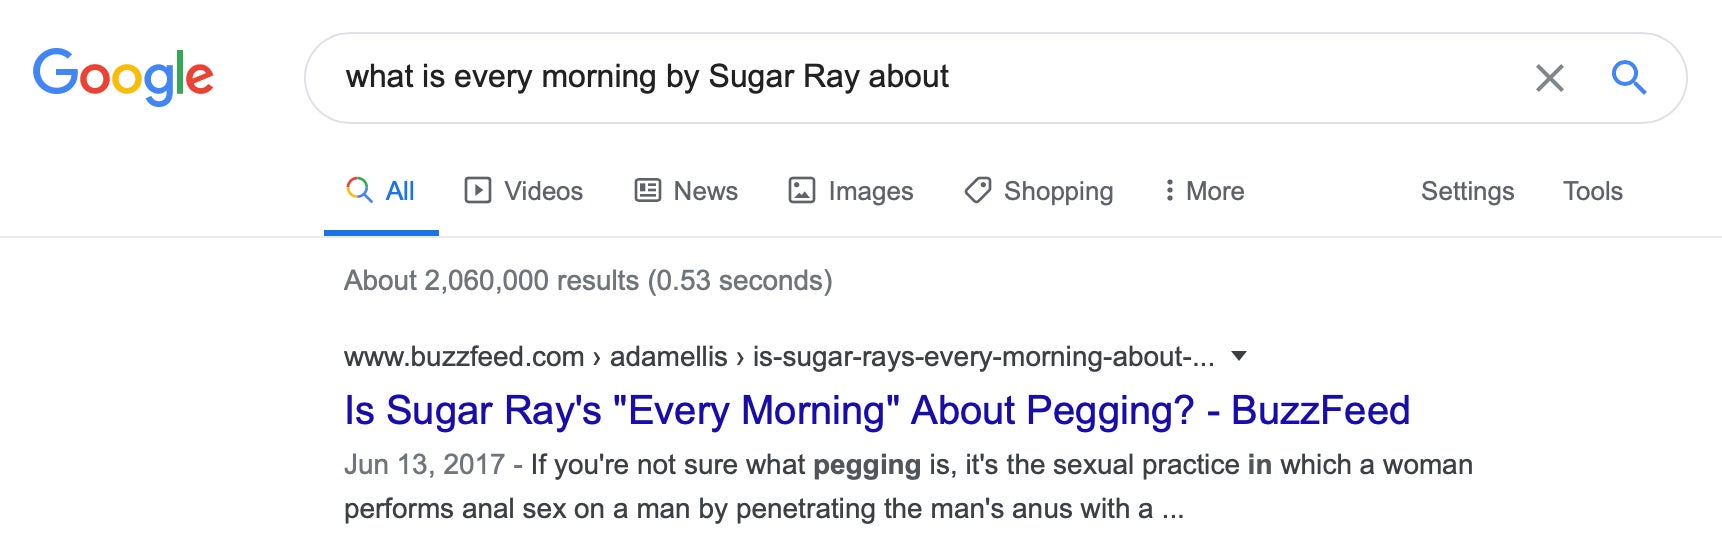Click the www.buzzfeed.com breadcrumb URL
This screenshot has height=558, width=1722.
[779, 357]
